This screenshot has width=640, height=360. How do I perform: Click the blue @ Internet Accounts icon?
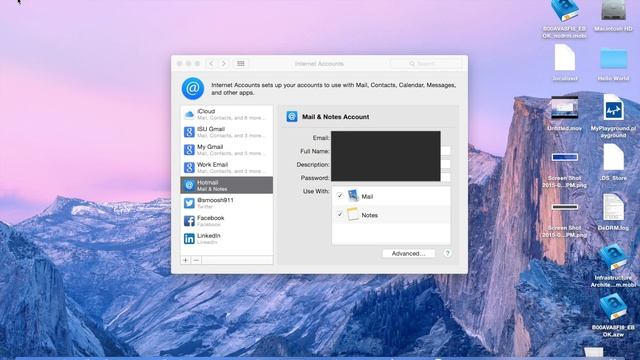pos(193,88)
